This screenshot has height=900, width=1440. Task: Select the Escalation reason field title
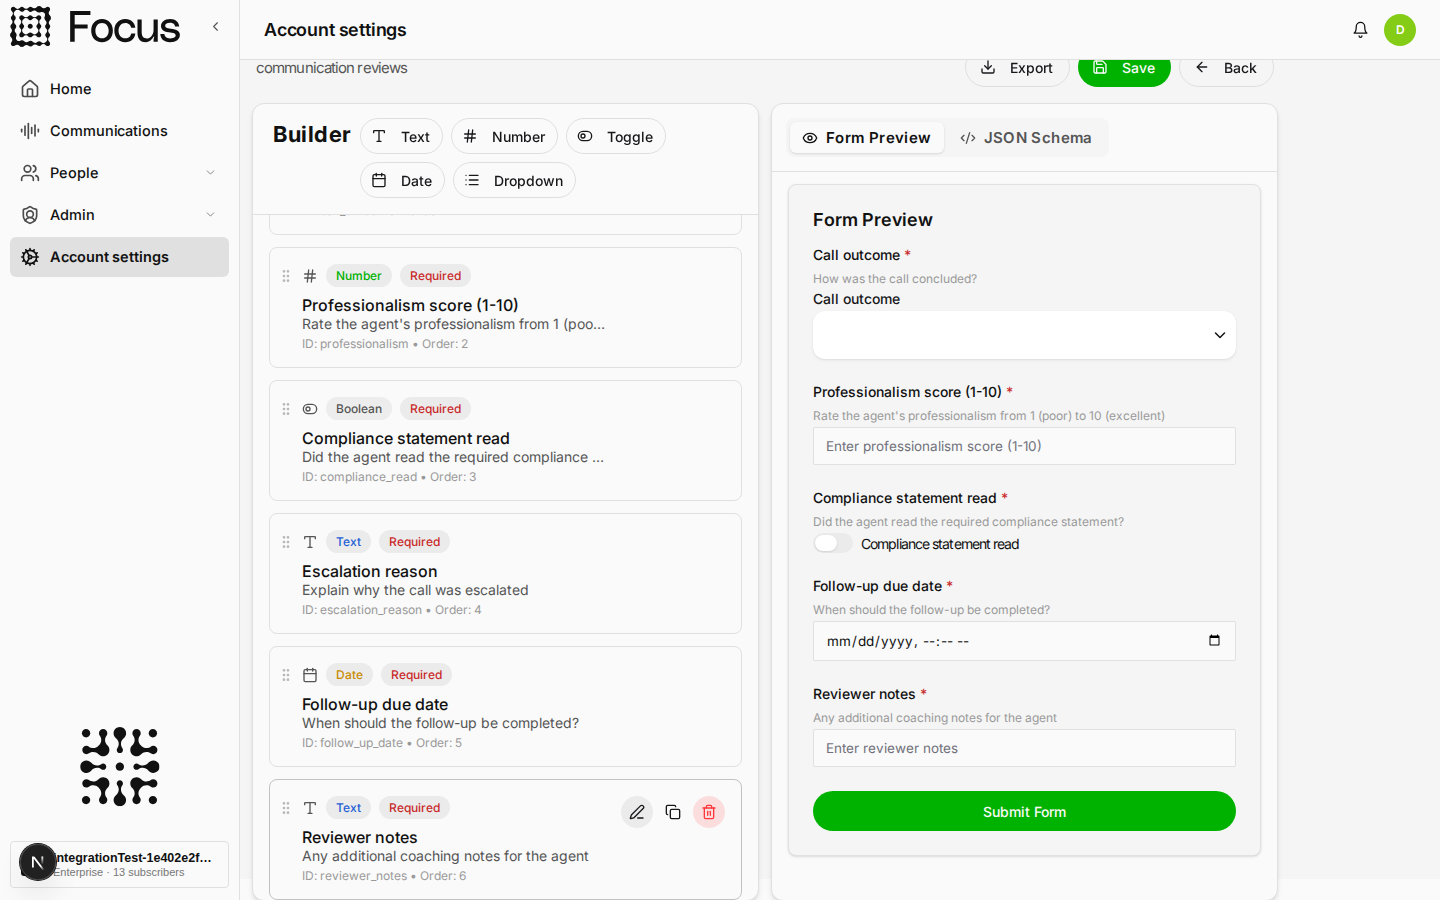(370, 571)
